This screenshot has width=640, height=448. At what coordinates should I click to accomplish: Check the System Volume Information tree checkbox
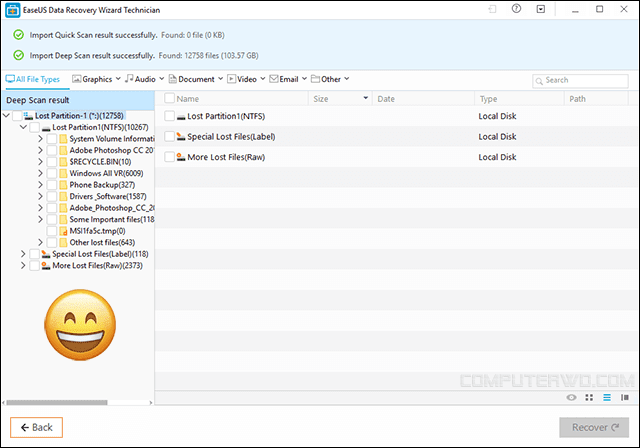pos(52,139)
